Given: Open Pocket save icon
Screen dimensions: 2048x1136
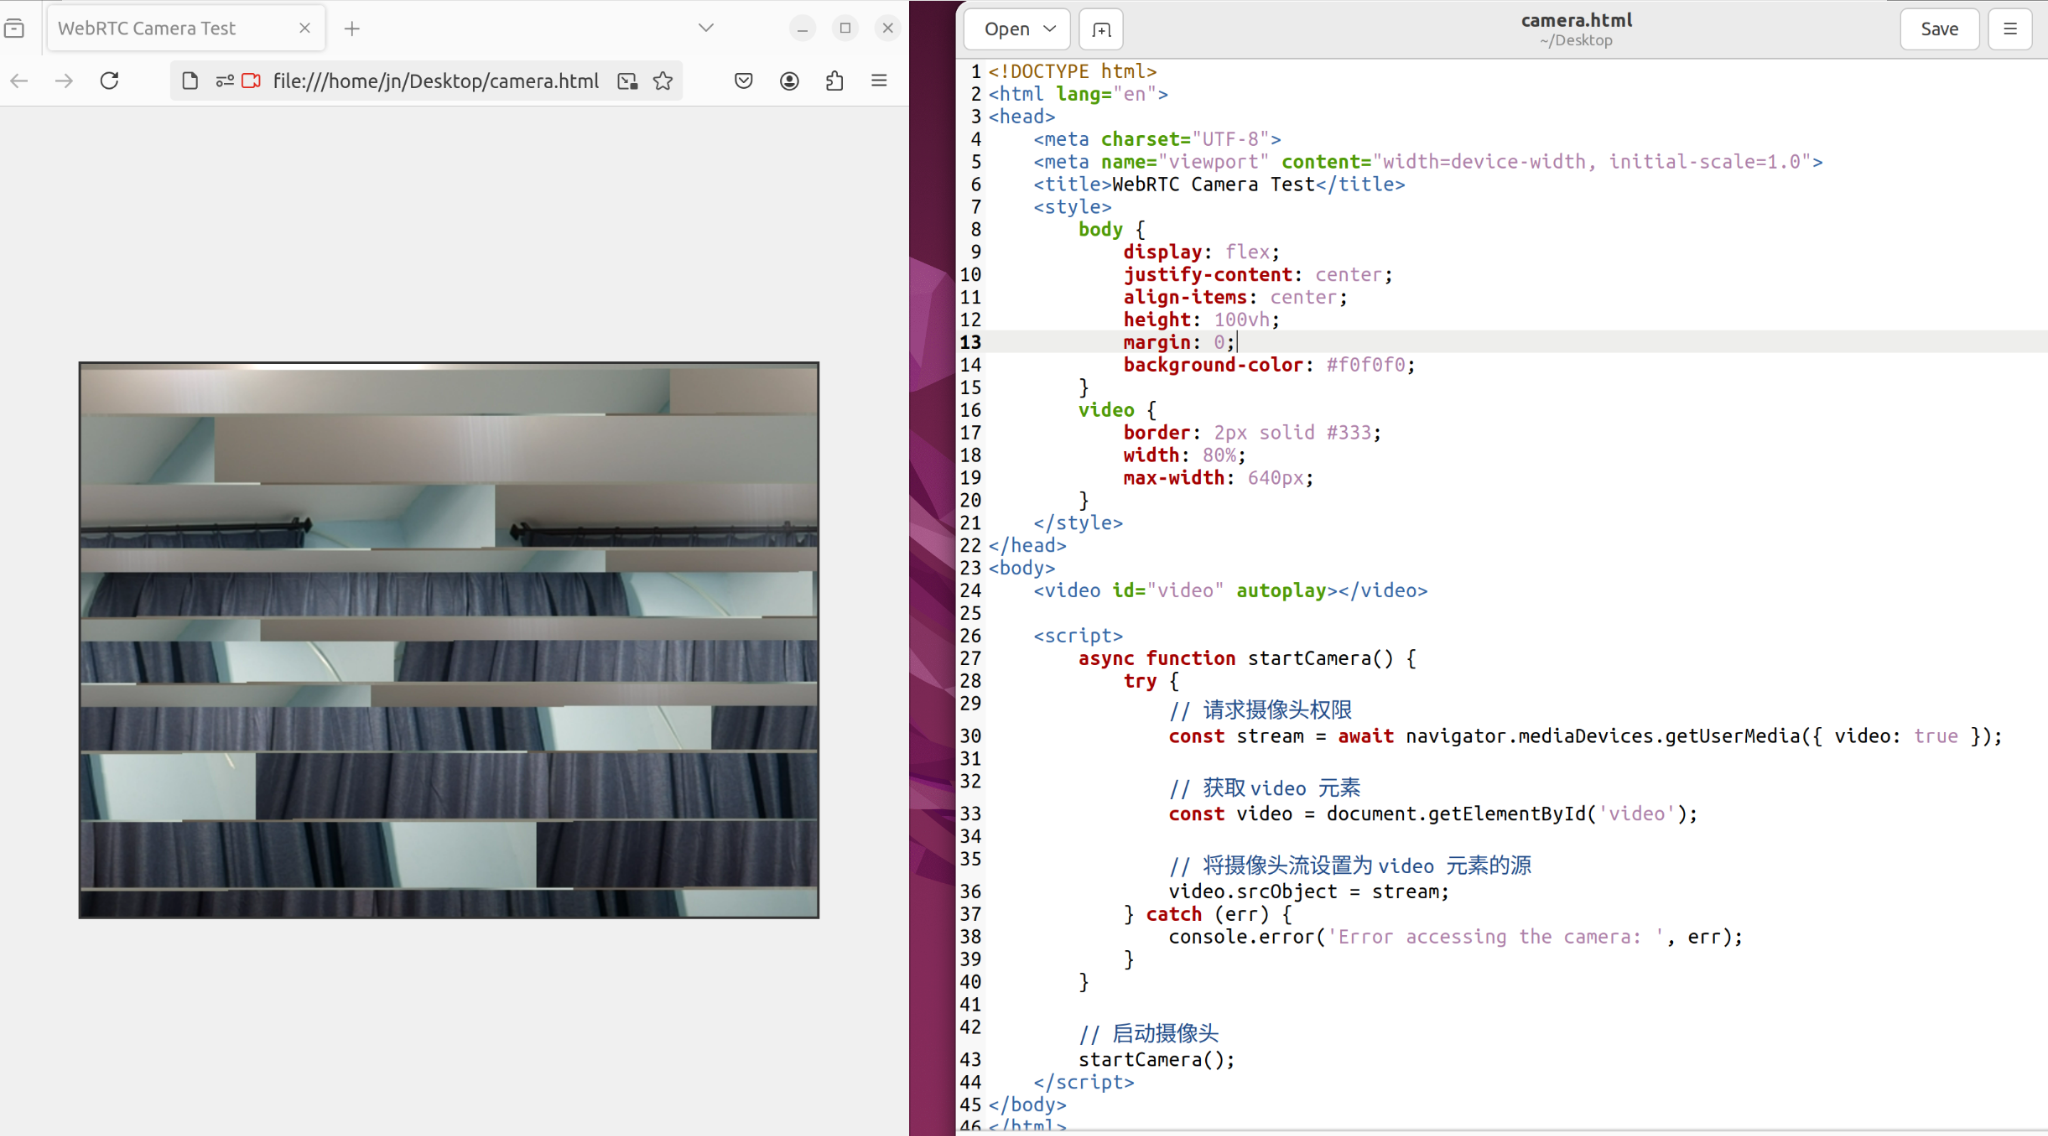Looking at the screenshot, I should tap(744, 81).
